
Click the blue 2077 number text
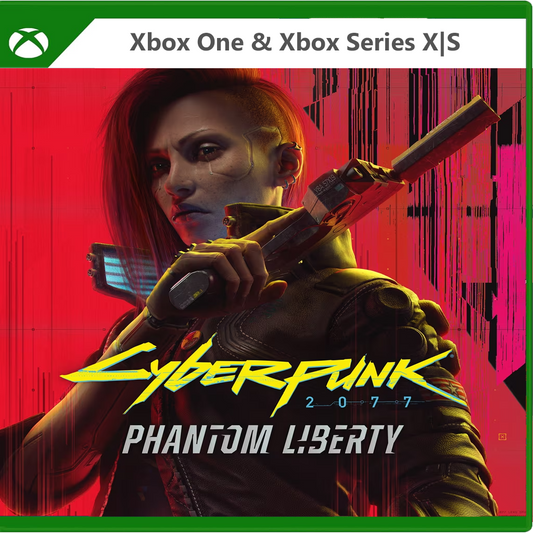coord(359,402)
